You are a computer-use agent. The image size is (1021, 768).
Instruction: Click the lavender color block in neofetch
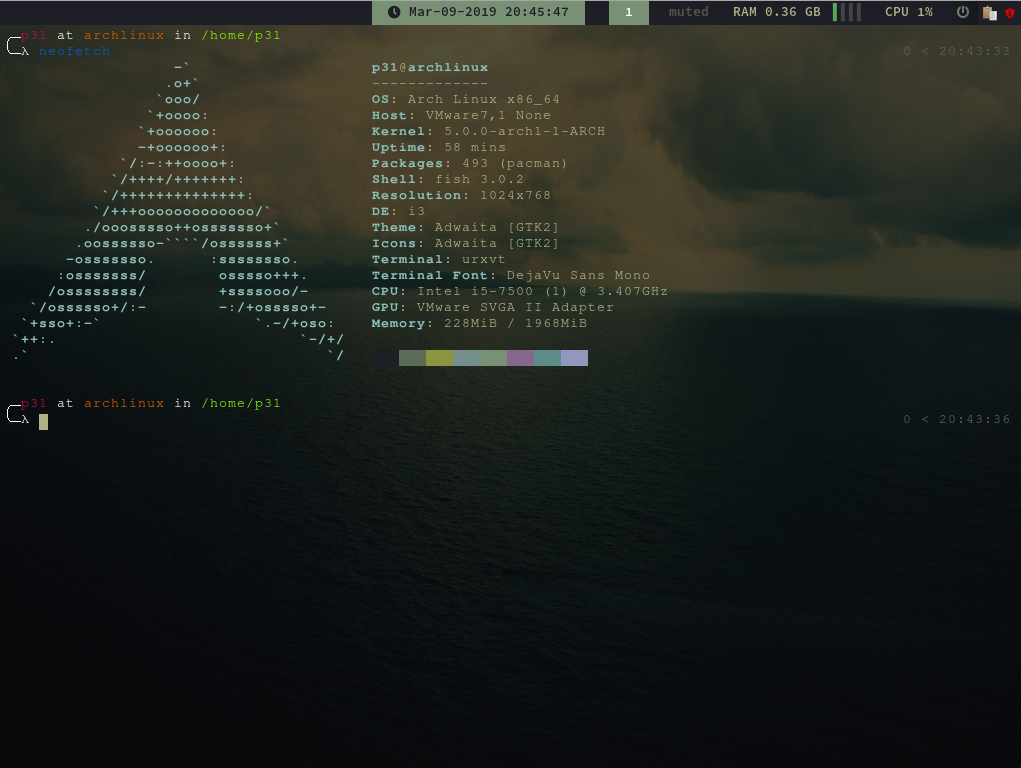tap(574, 358)
